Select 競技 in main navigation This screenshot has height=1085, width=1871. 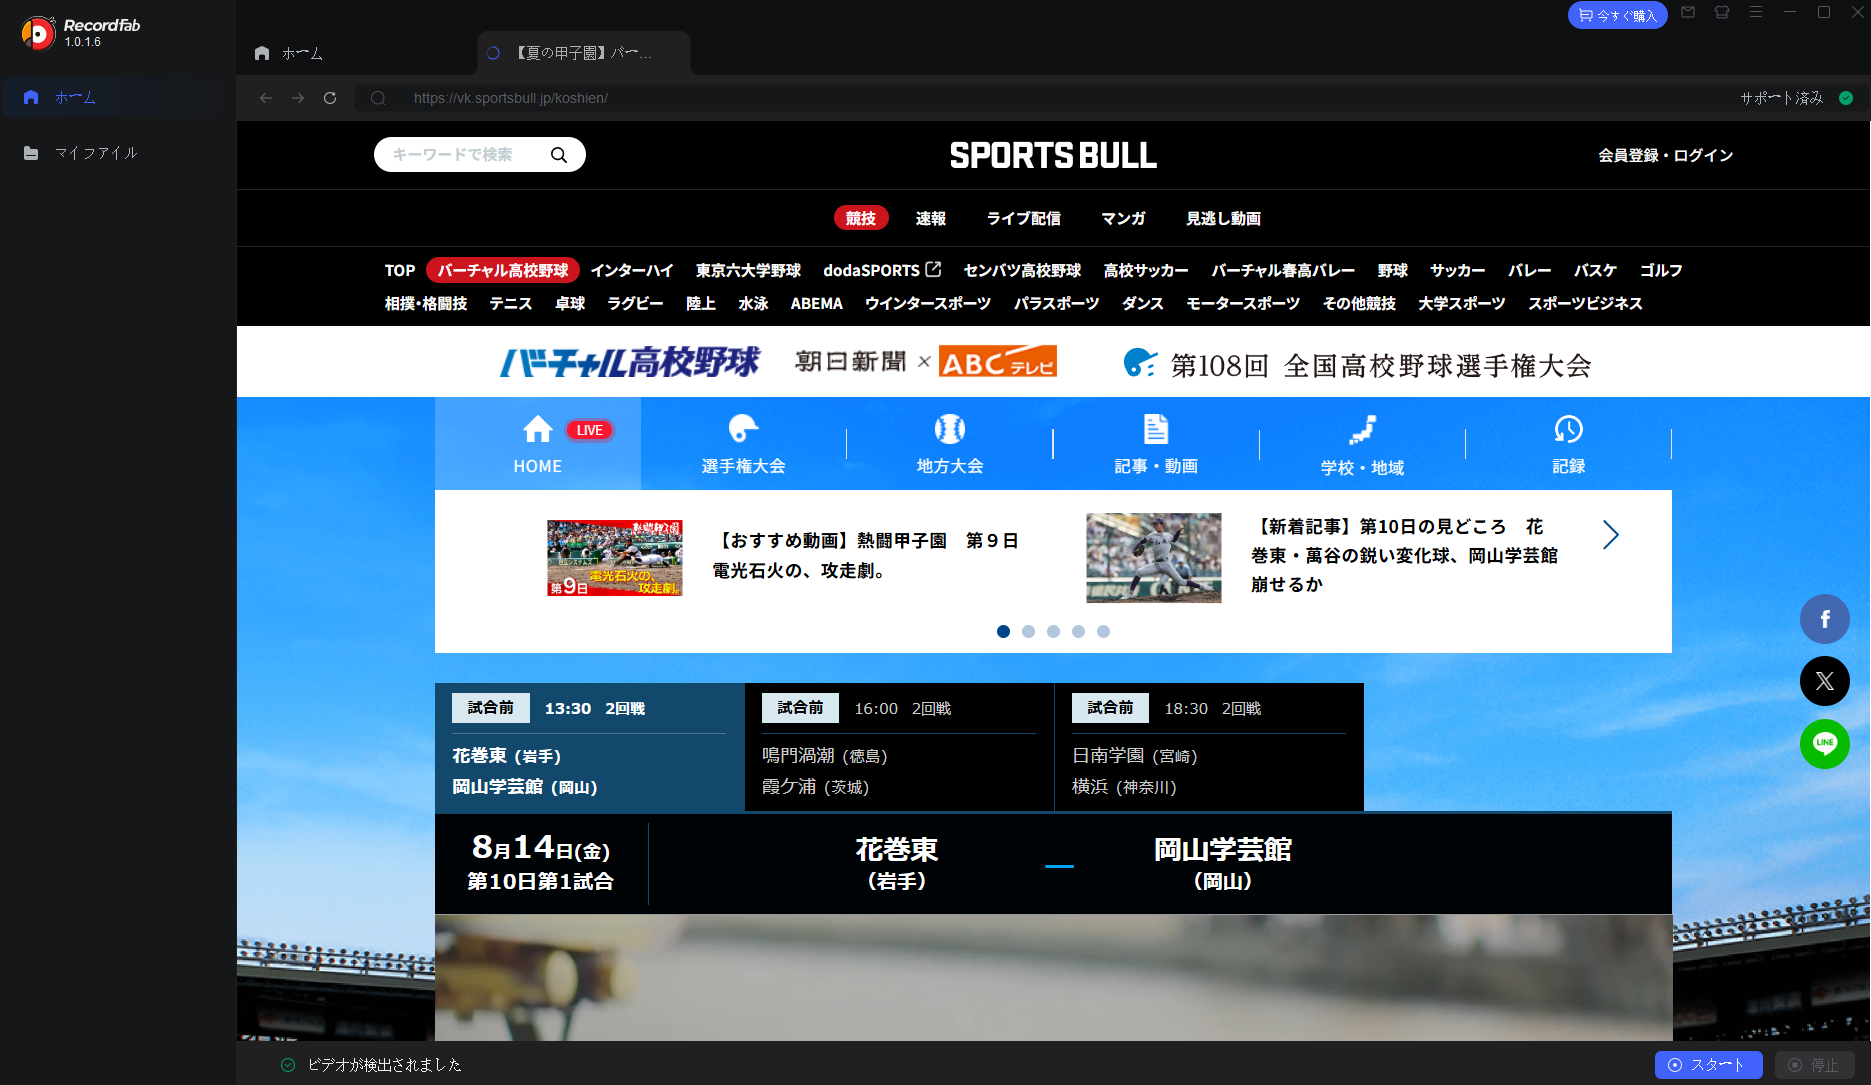click(861, 218)
